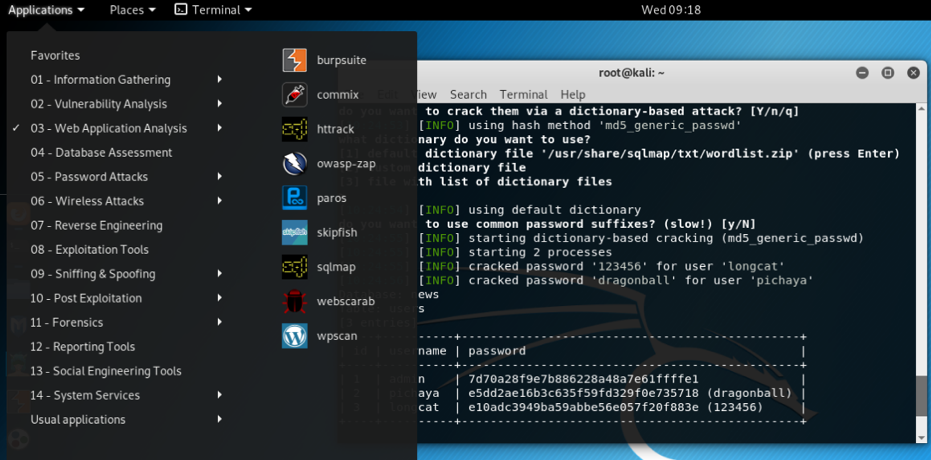Click the password column header text
The image size is (931, 460).
point(496,351)
